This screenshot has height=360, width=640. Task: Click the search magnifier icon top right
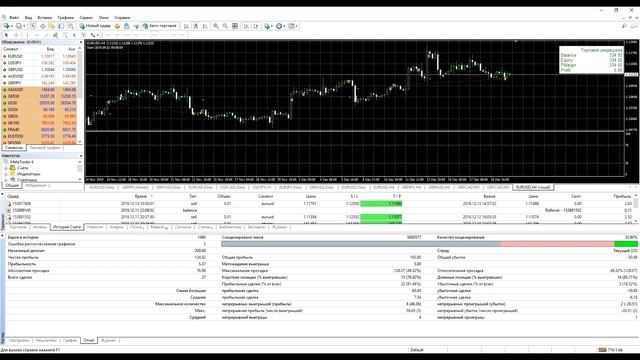624,26
